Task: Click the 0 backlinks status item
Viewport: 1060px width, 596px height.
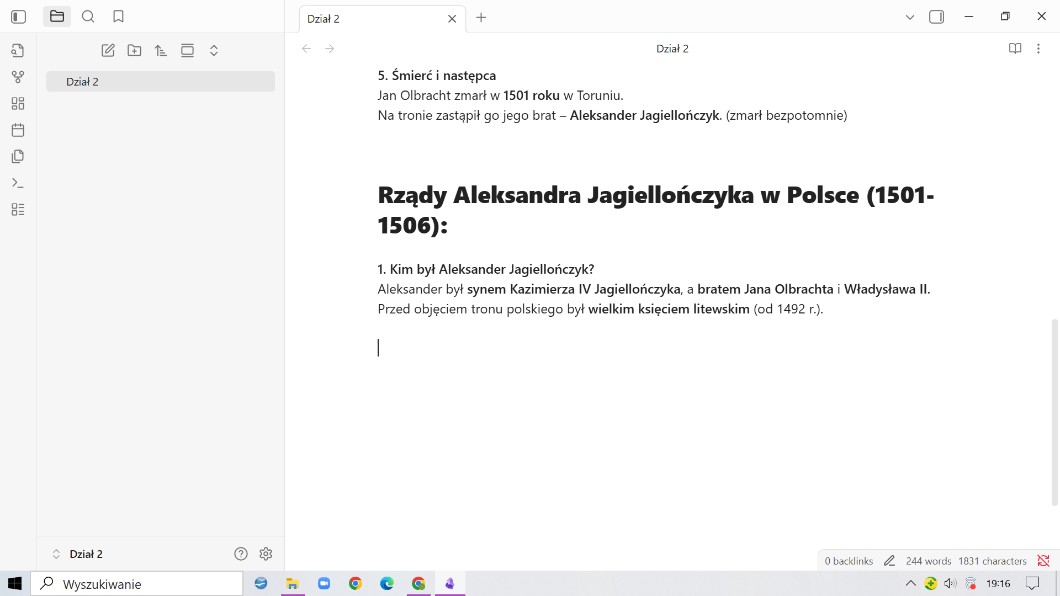Action: pos(848,561)
